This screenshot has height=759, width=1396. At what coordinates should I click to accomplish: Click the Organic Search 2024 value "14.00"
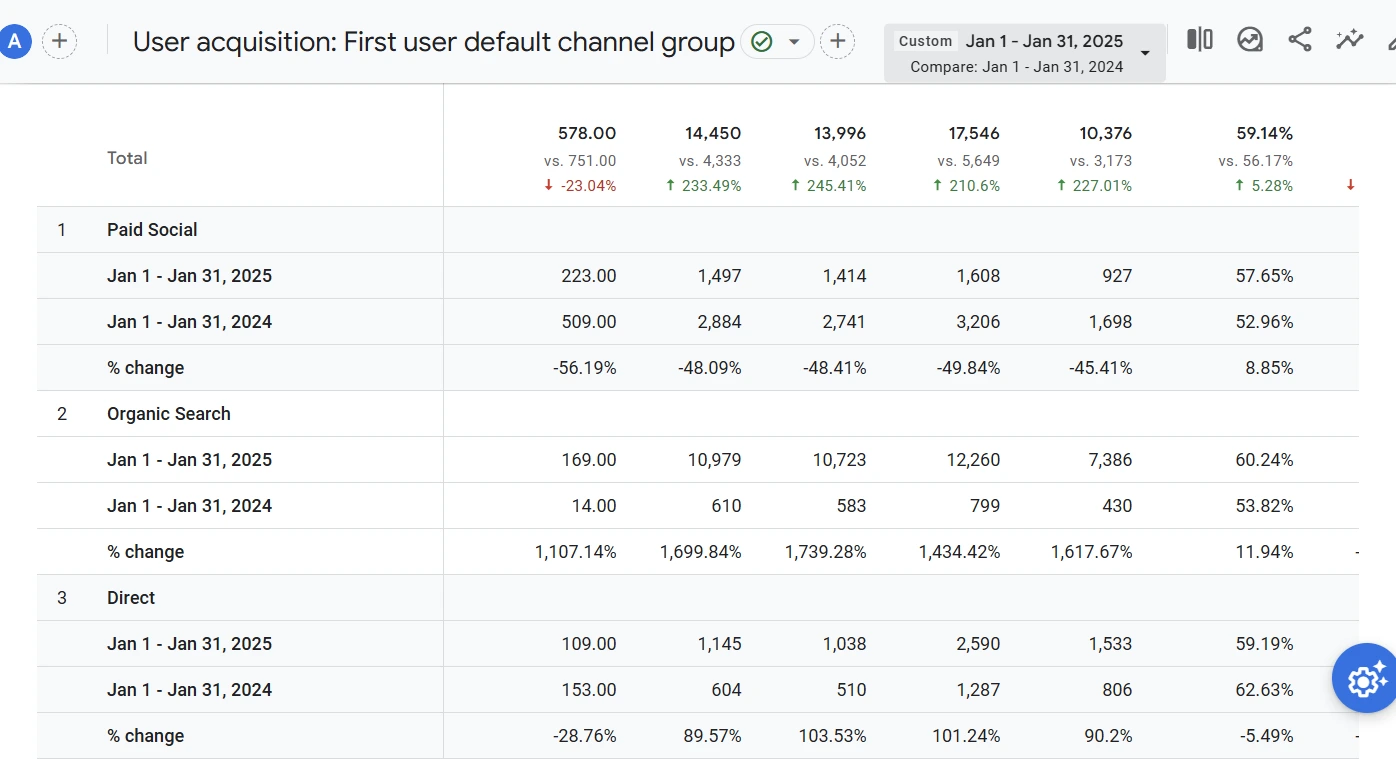click(x=593, y=506)
